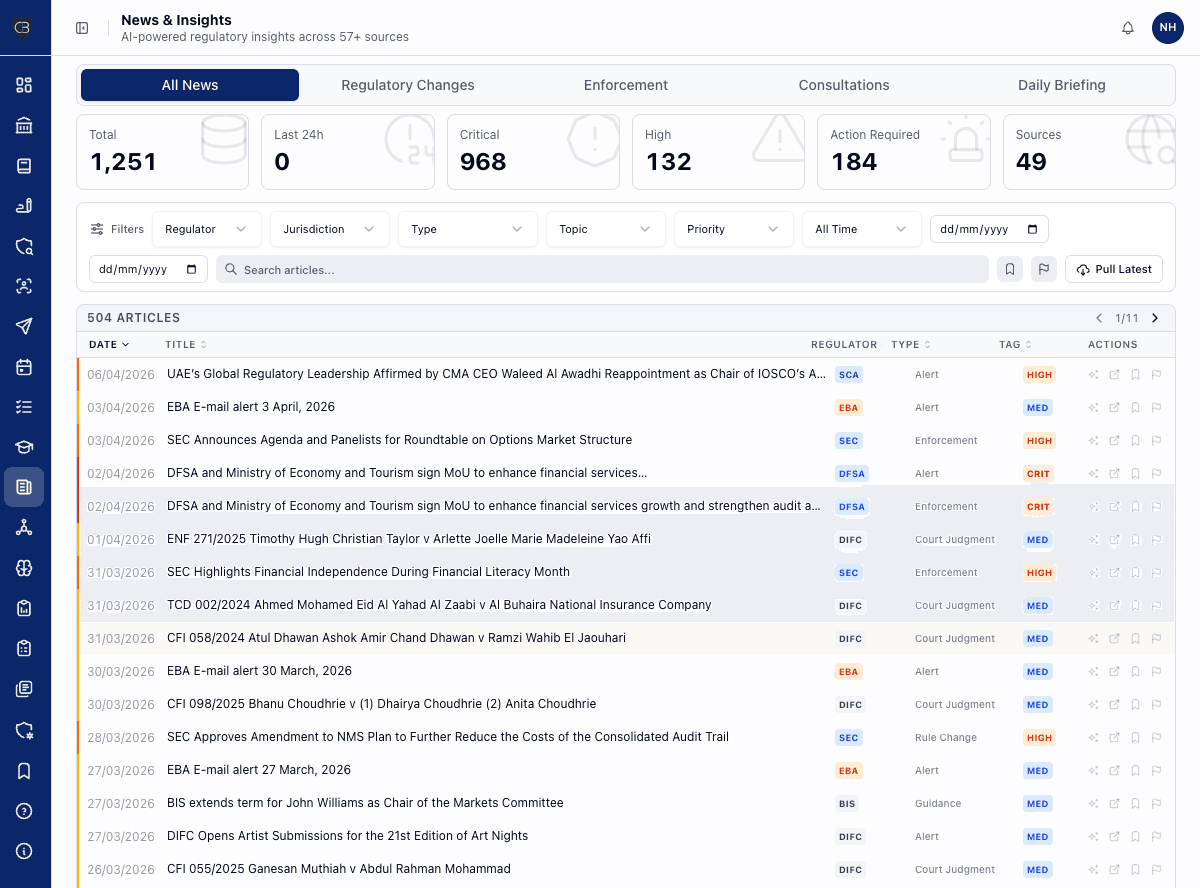1200x888 pixels.
Task: Open the All Time date range dropdown
Action: click(860, 229)
